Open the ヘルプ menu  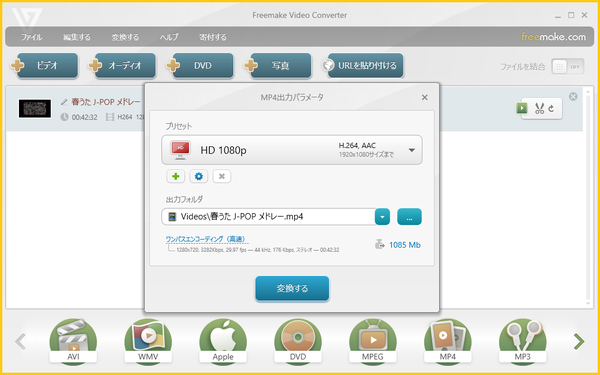[x=169, y=37]
